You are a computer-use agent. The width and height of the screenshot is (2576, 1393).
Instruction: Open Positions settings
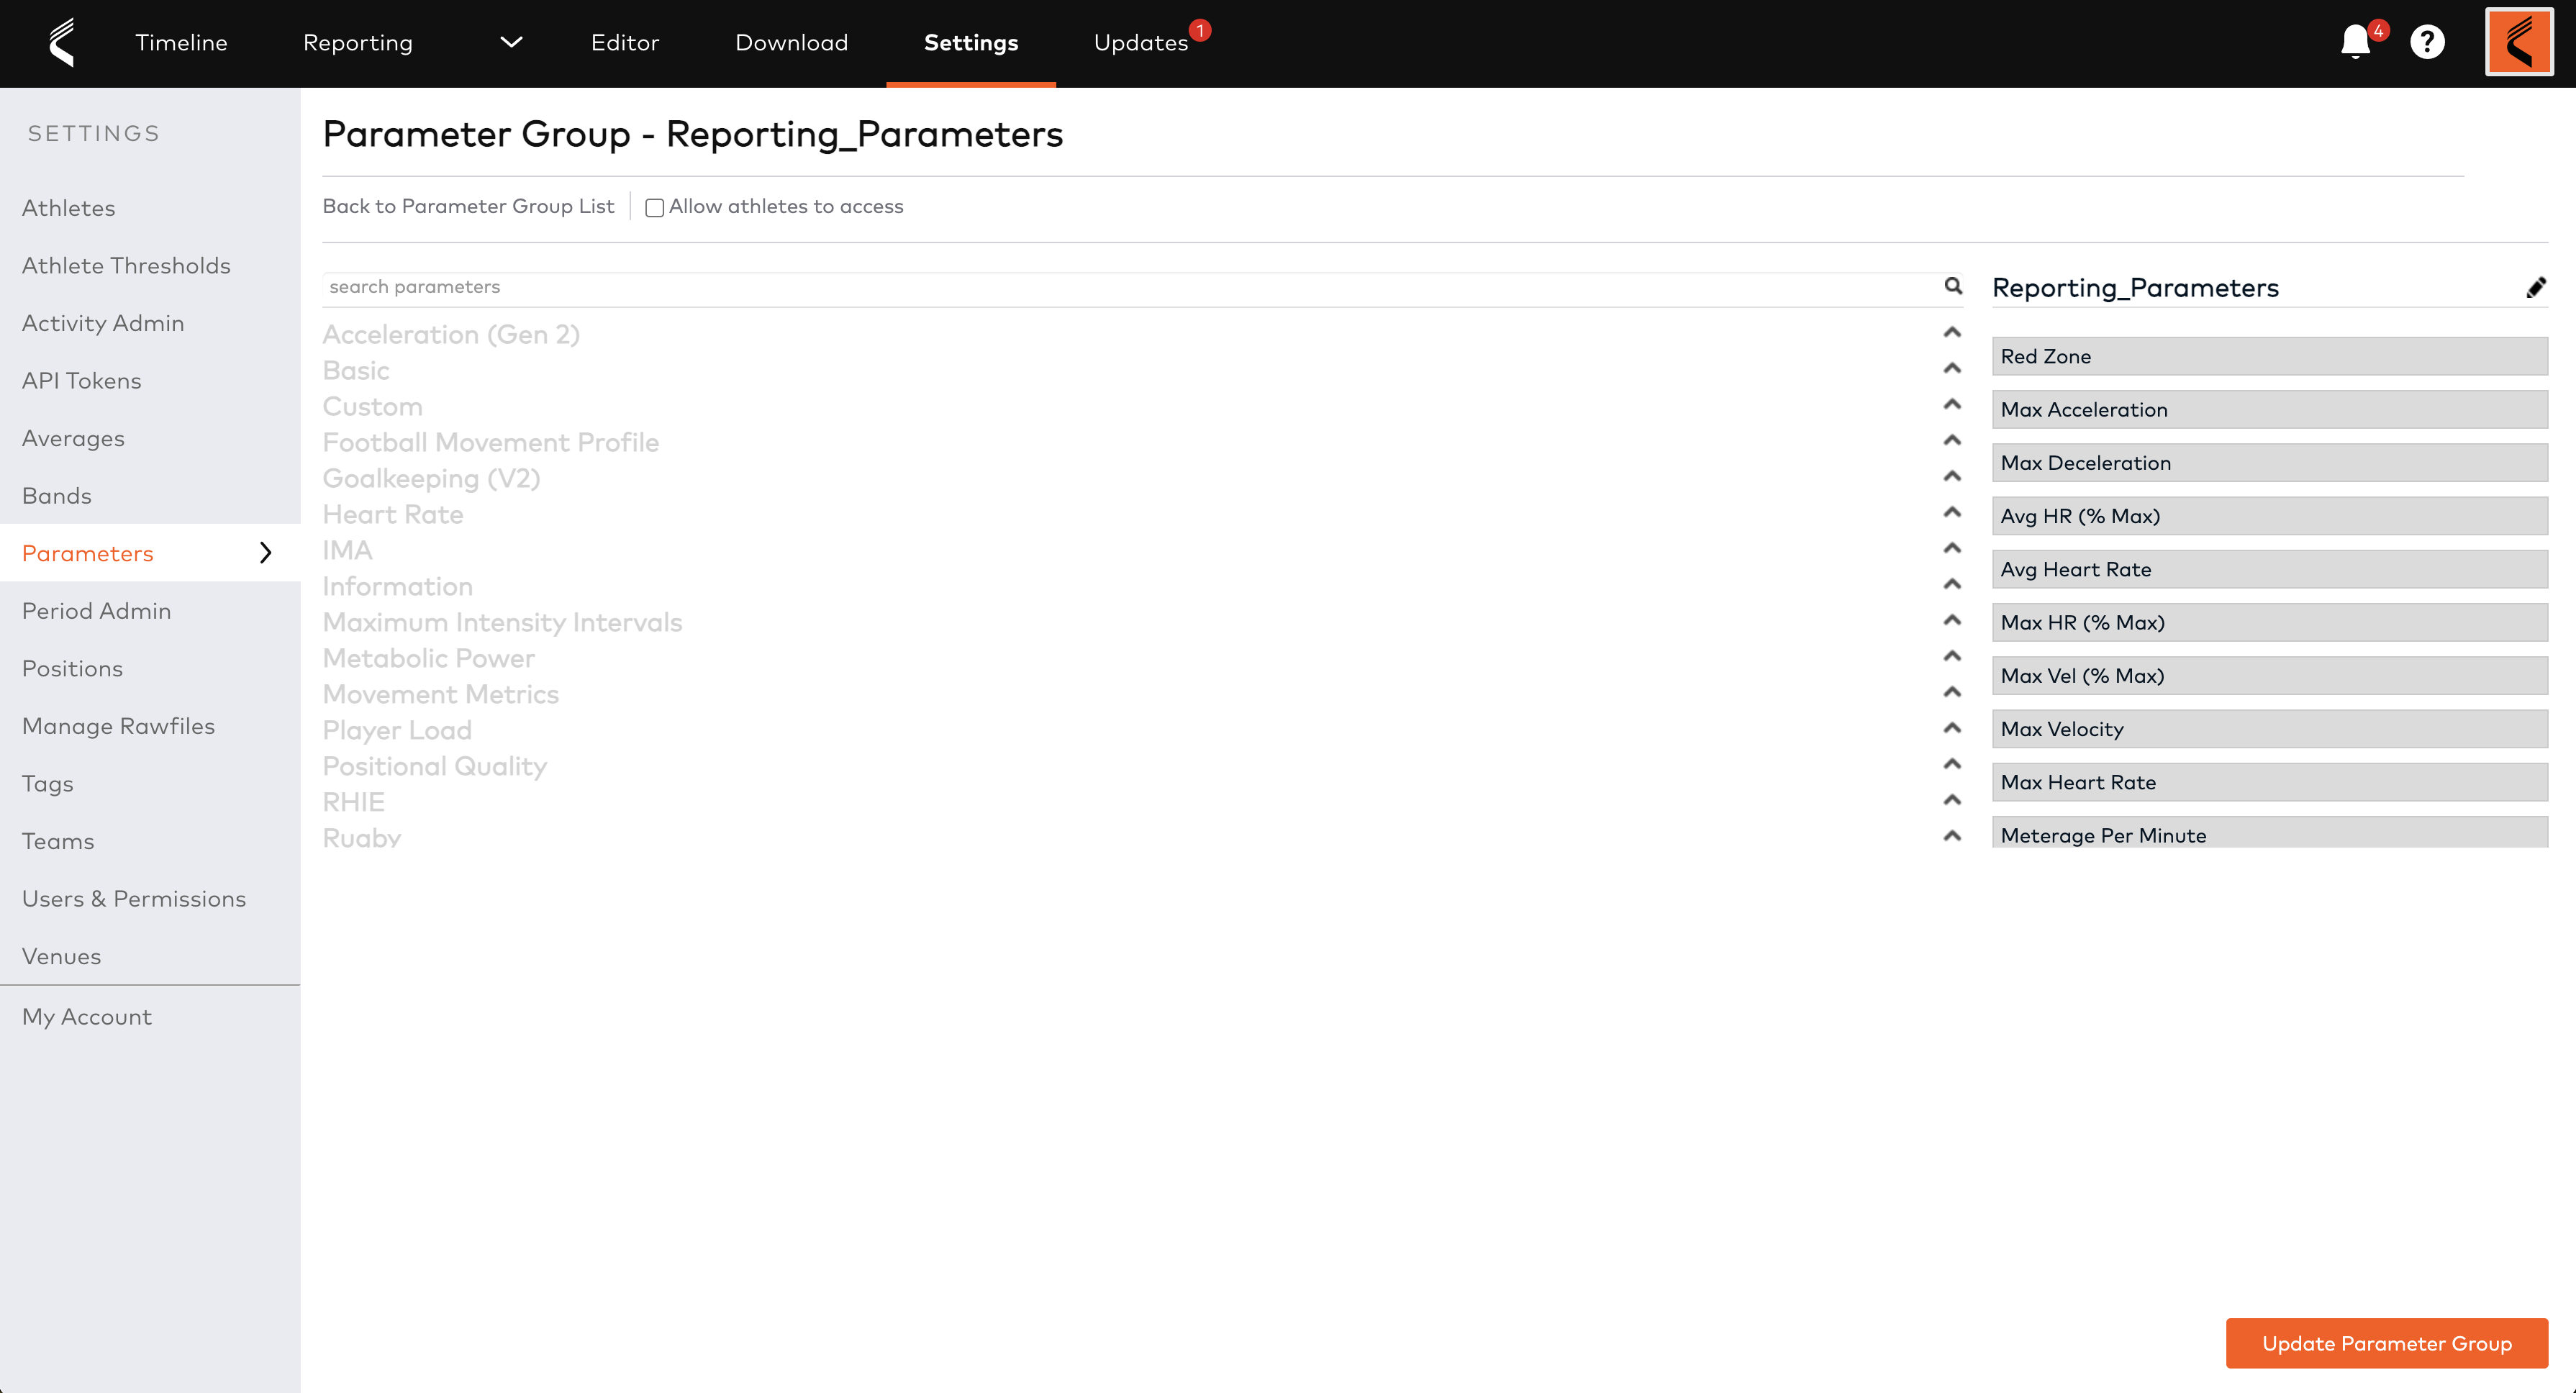[x=72, y=668]
